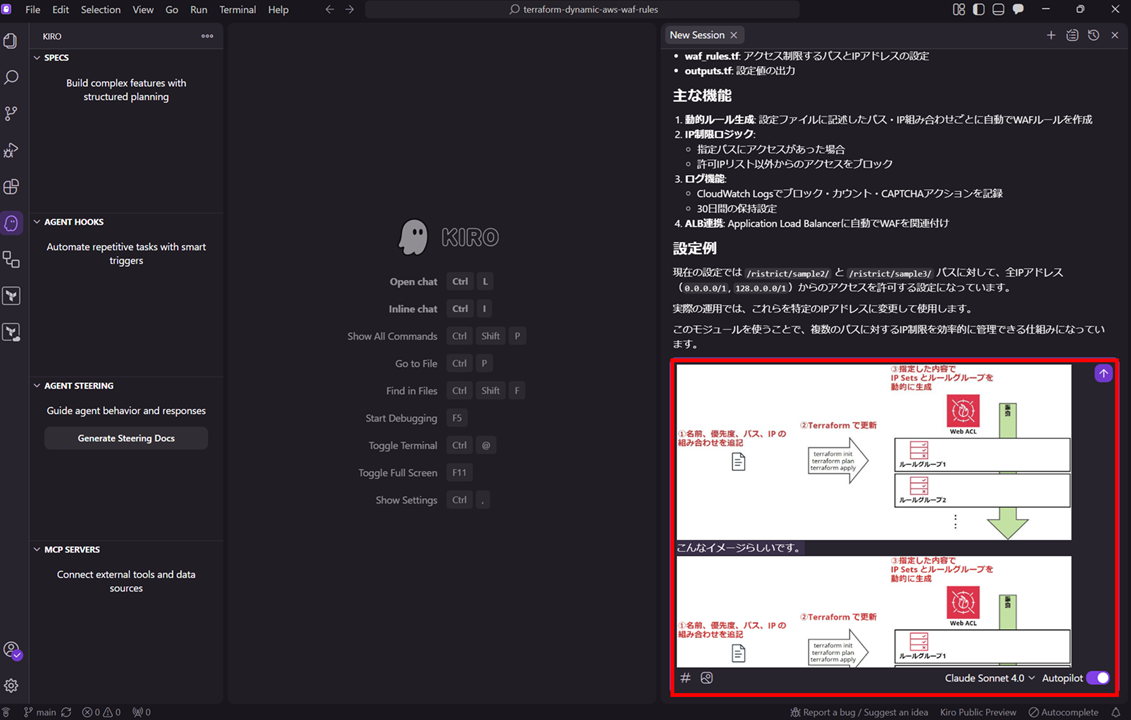Viewport: 1131px width, 720px height.
Task: Open the Manage gear icon
Action: (11, 685)
